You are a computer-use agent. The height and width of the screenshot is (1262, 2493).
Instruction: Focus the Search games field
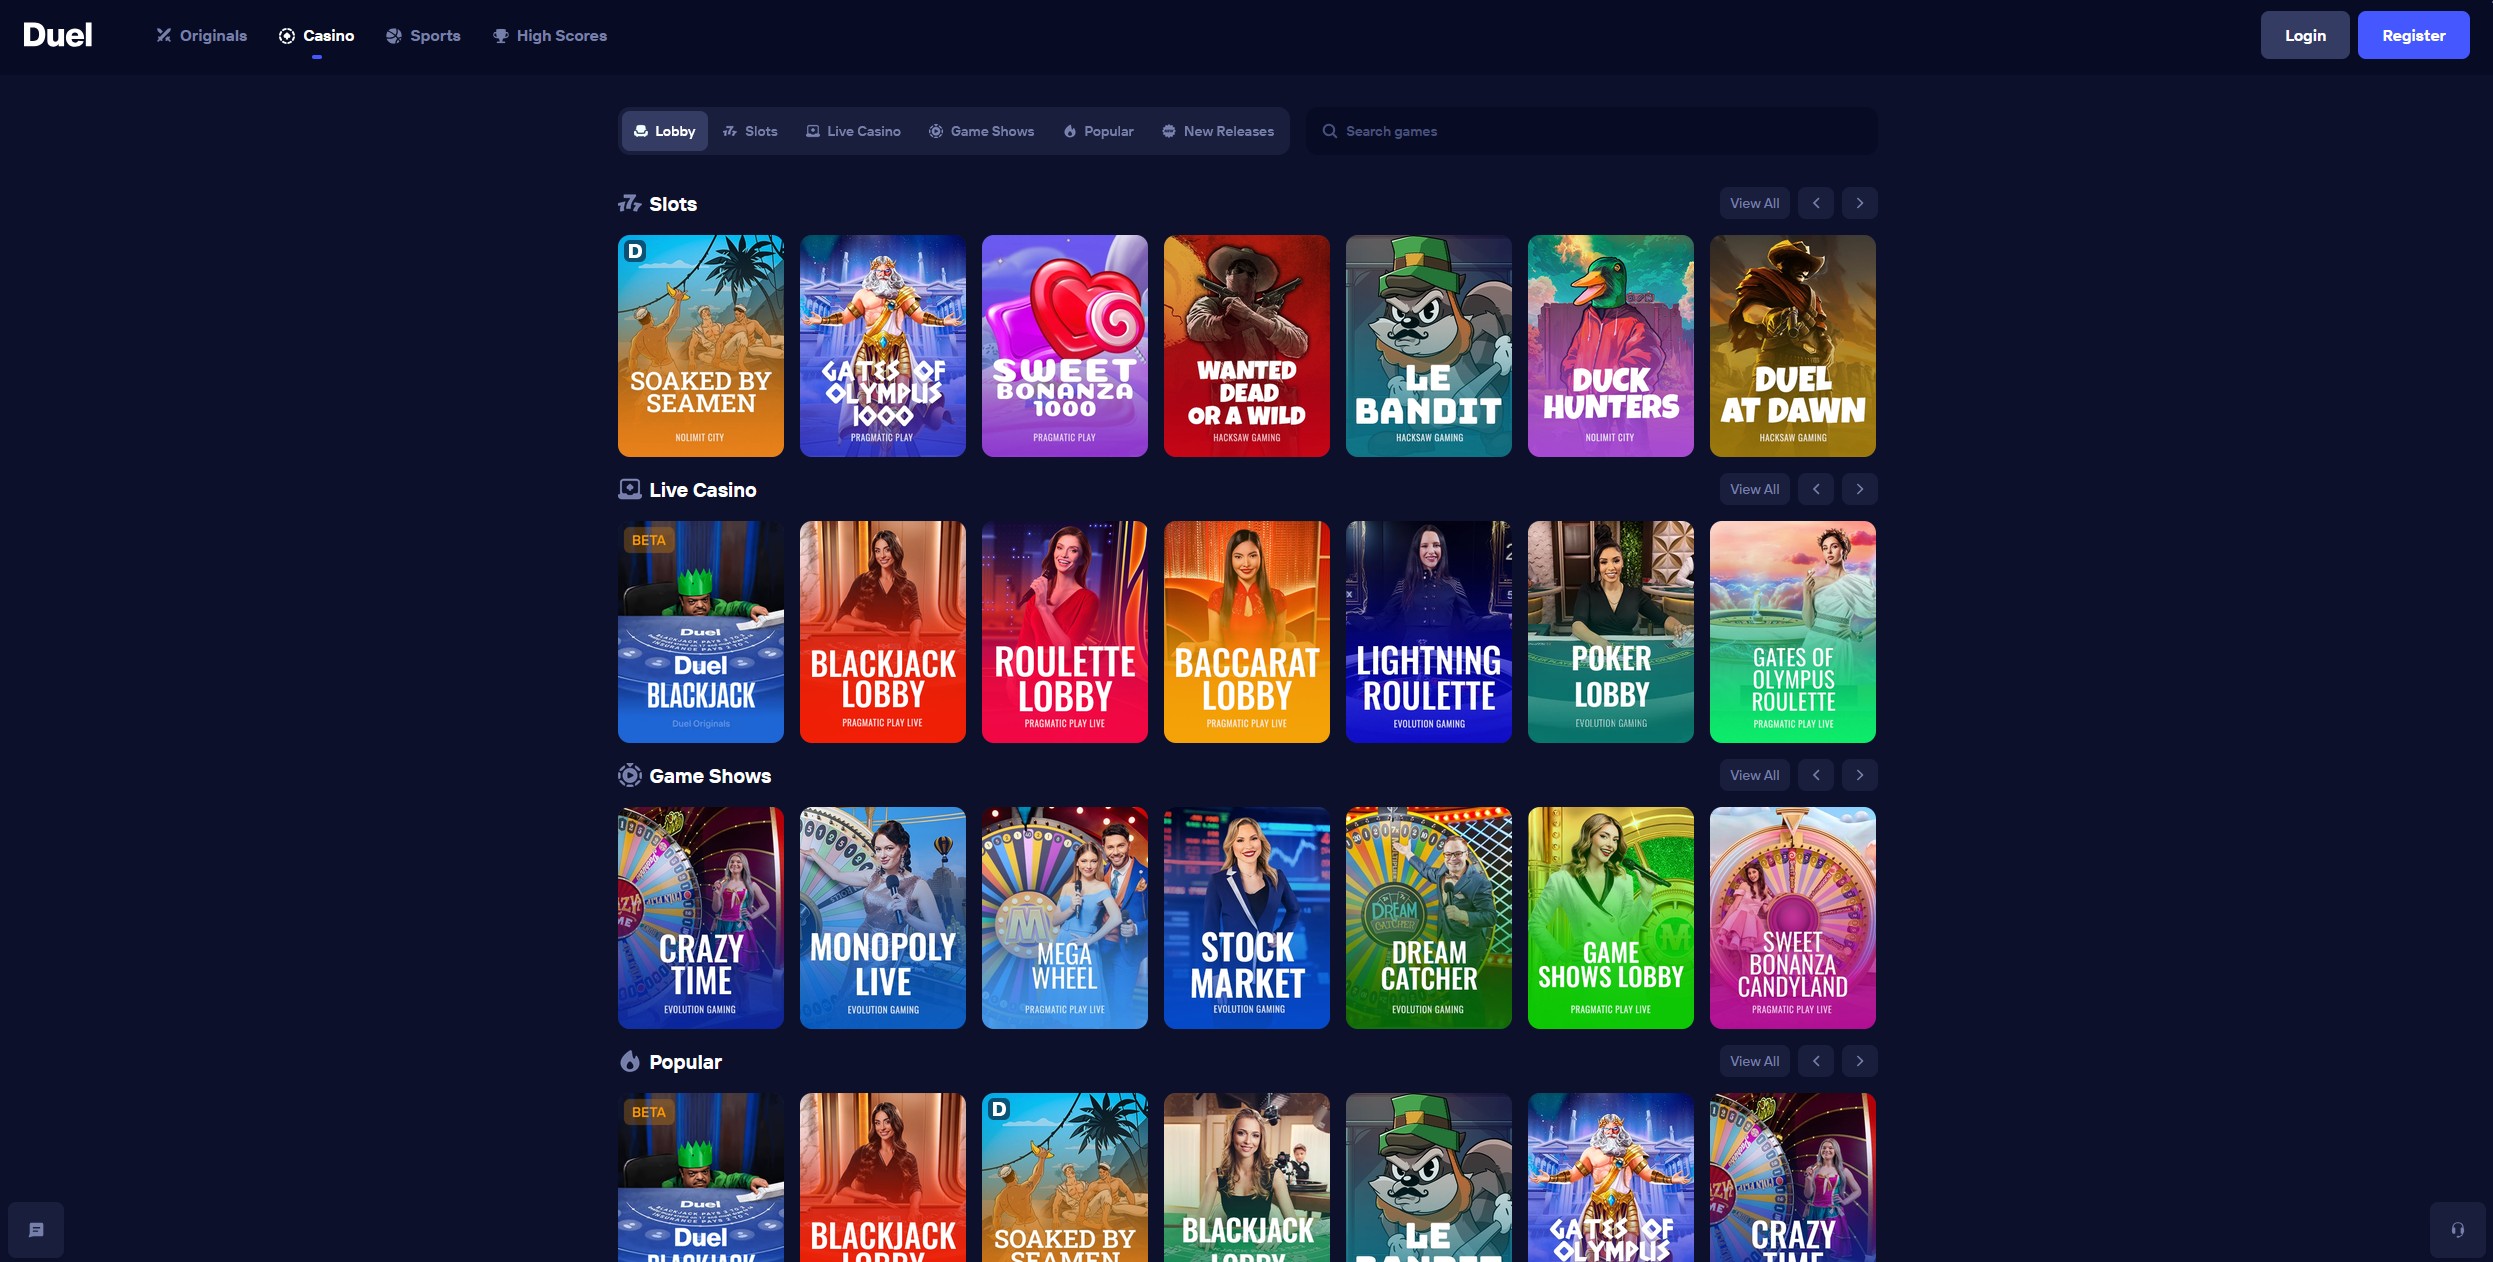(x=1592, y=131)
